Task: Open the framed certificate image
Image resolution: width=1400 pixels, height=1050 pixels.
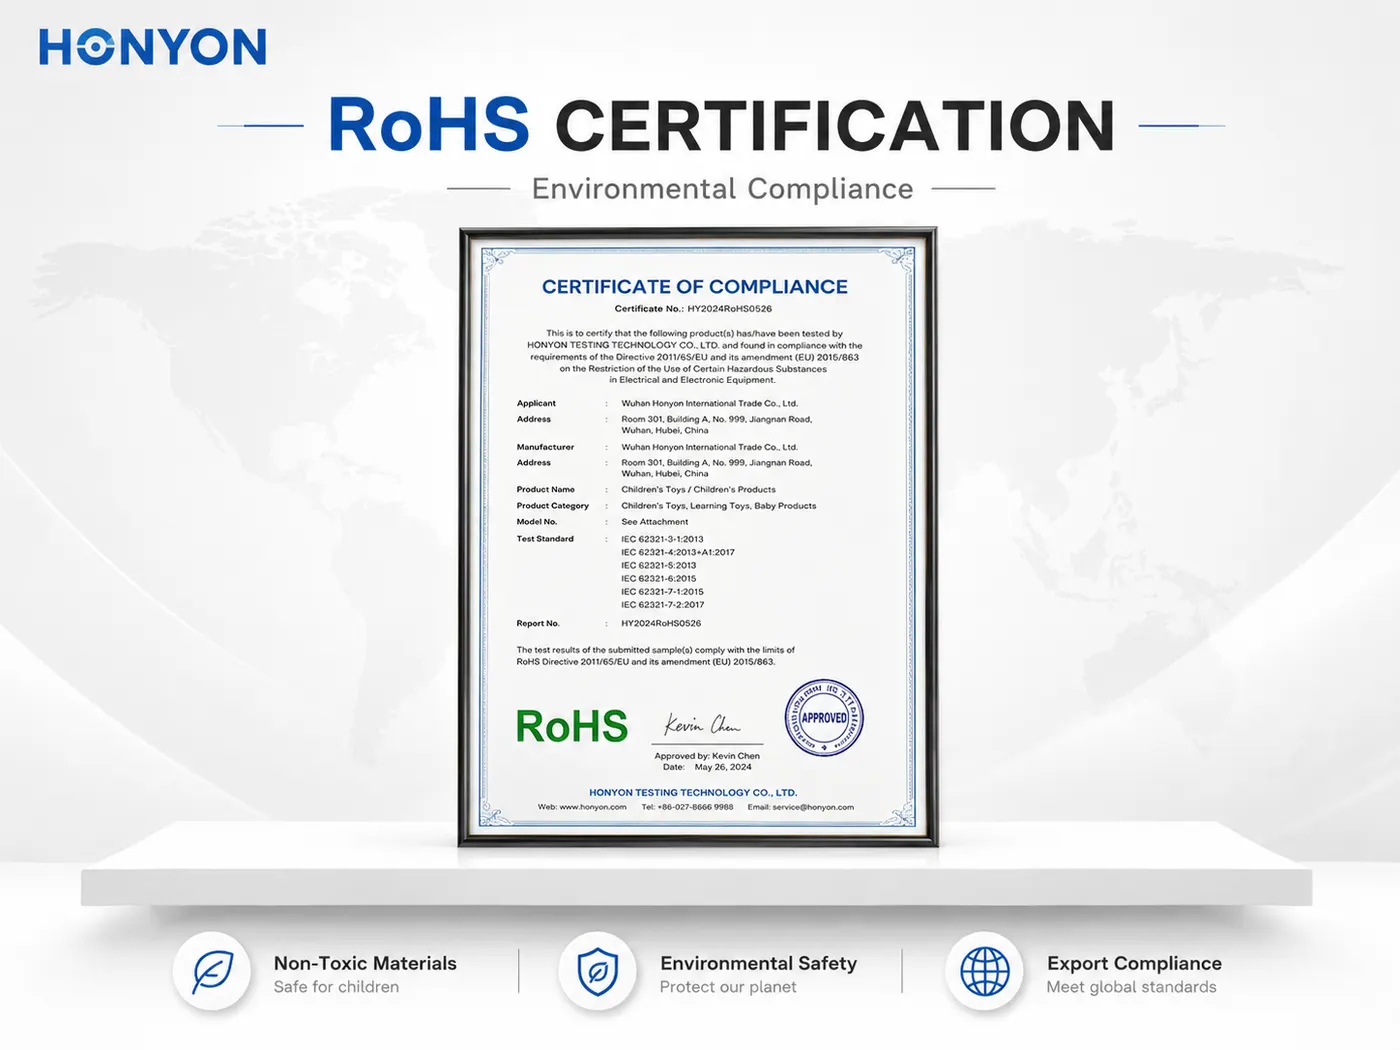Action: coord(698,537)
